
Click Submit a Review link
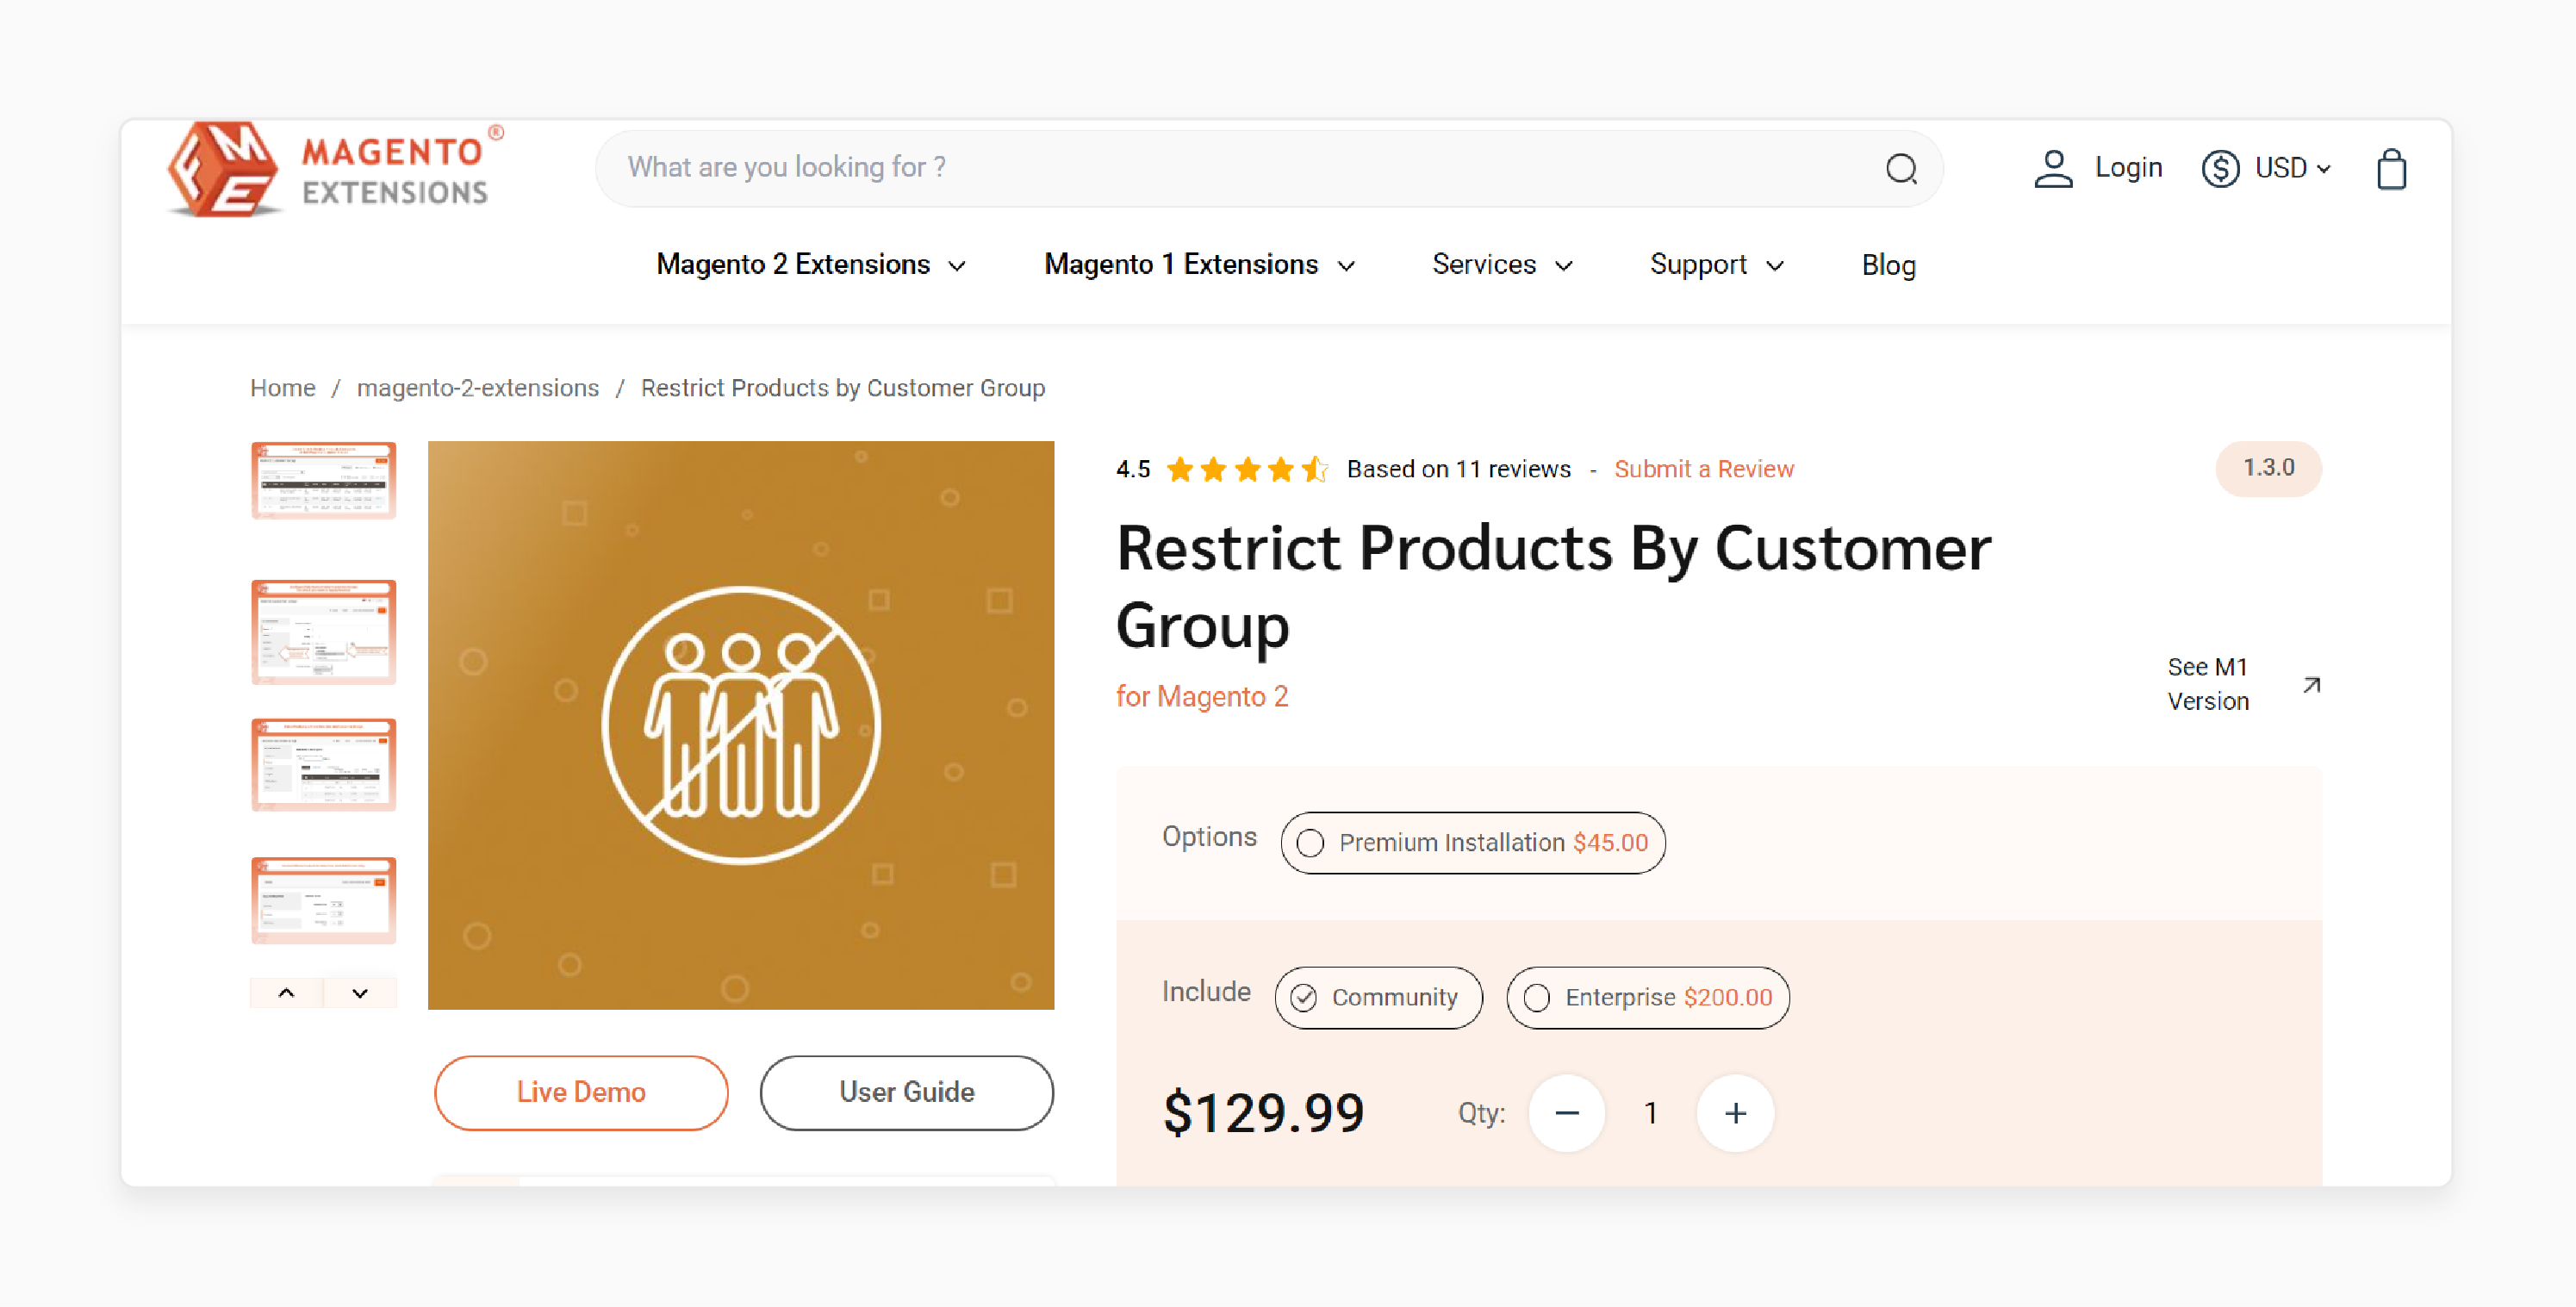tap(1704, 469)
